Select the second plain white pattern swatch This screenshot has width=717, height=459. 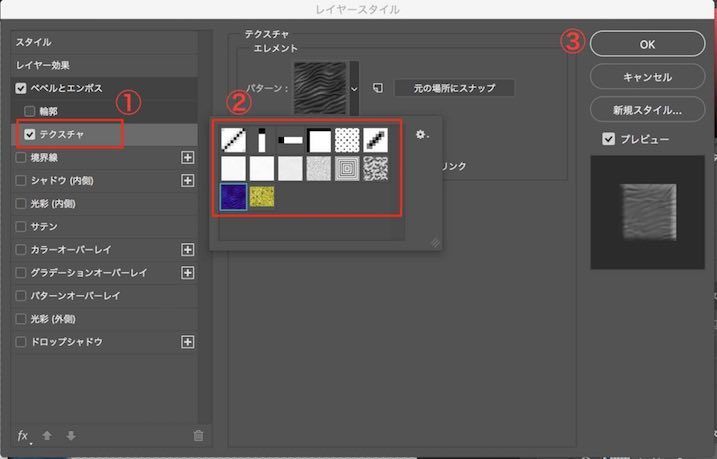click(x=262, y=168)
